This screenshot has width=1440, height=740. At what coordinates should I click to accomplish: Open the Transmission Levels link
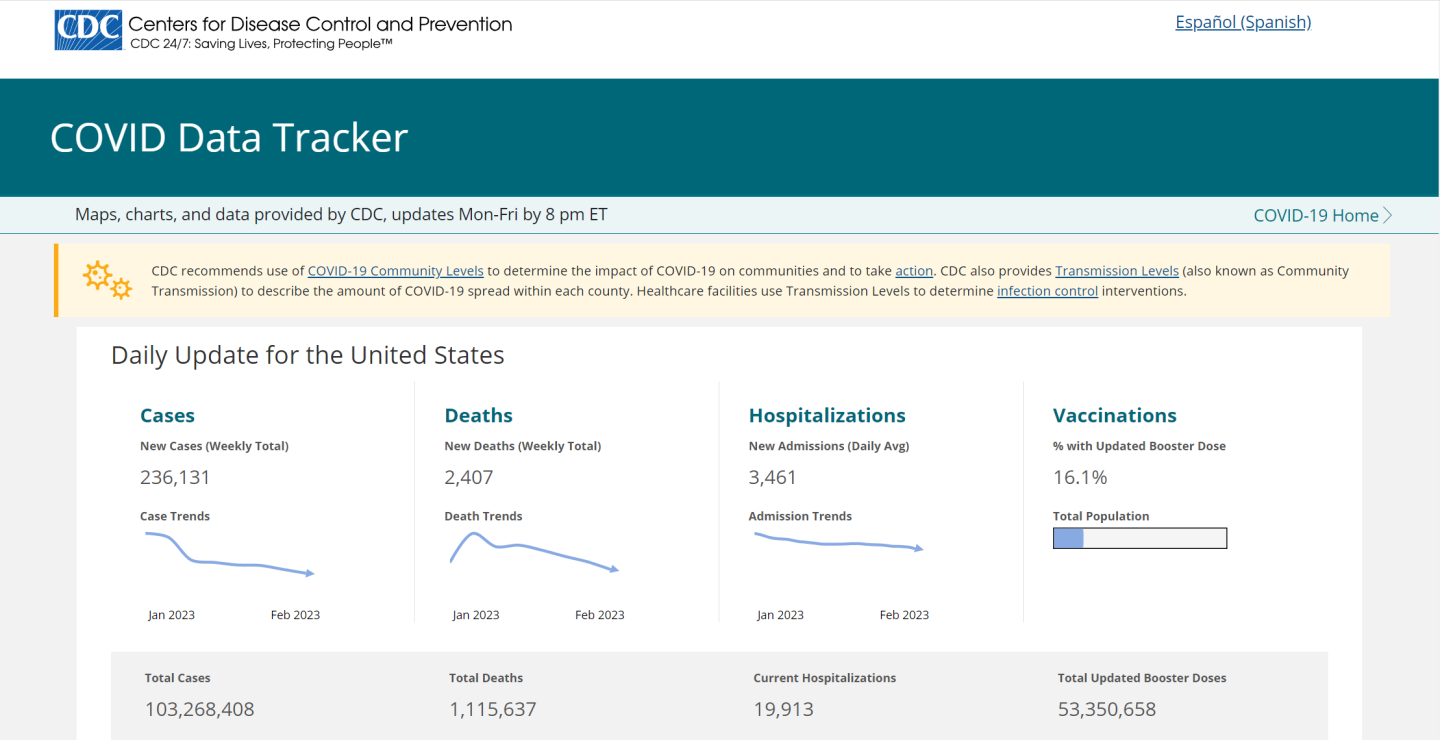pyautogui.click(x=1117, y=271)
